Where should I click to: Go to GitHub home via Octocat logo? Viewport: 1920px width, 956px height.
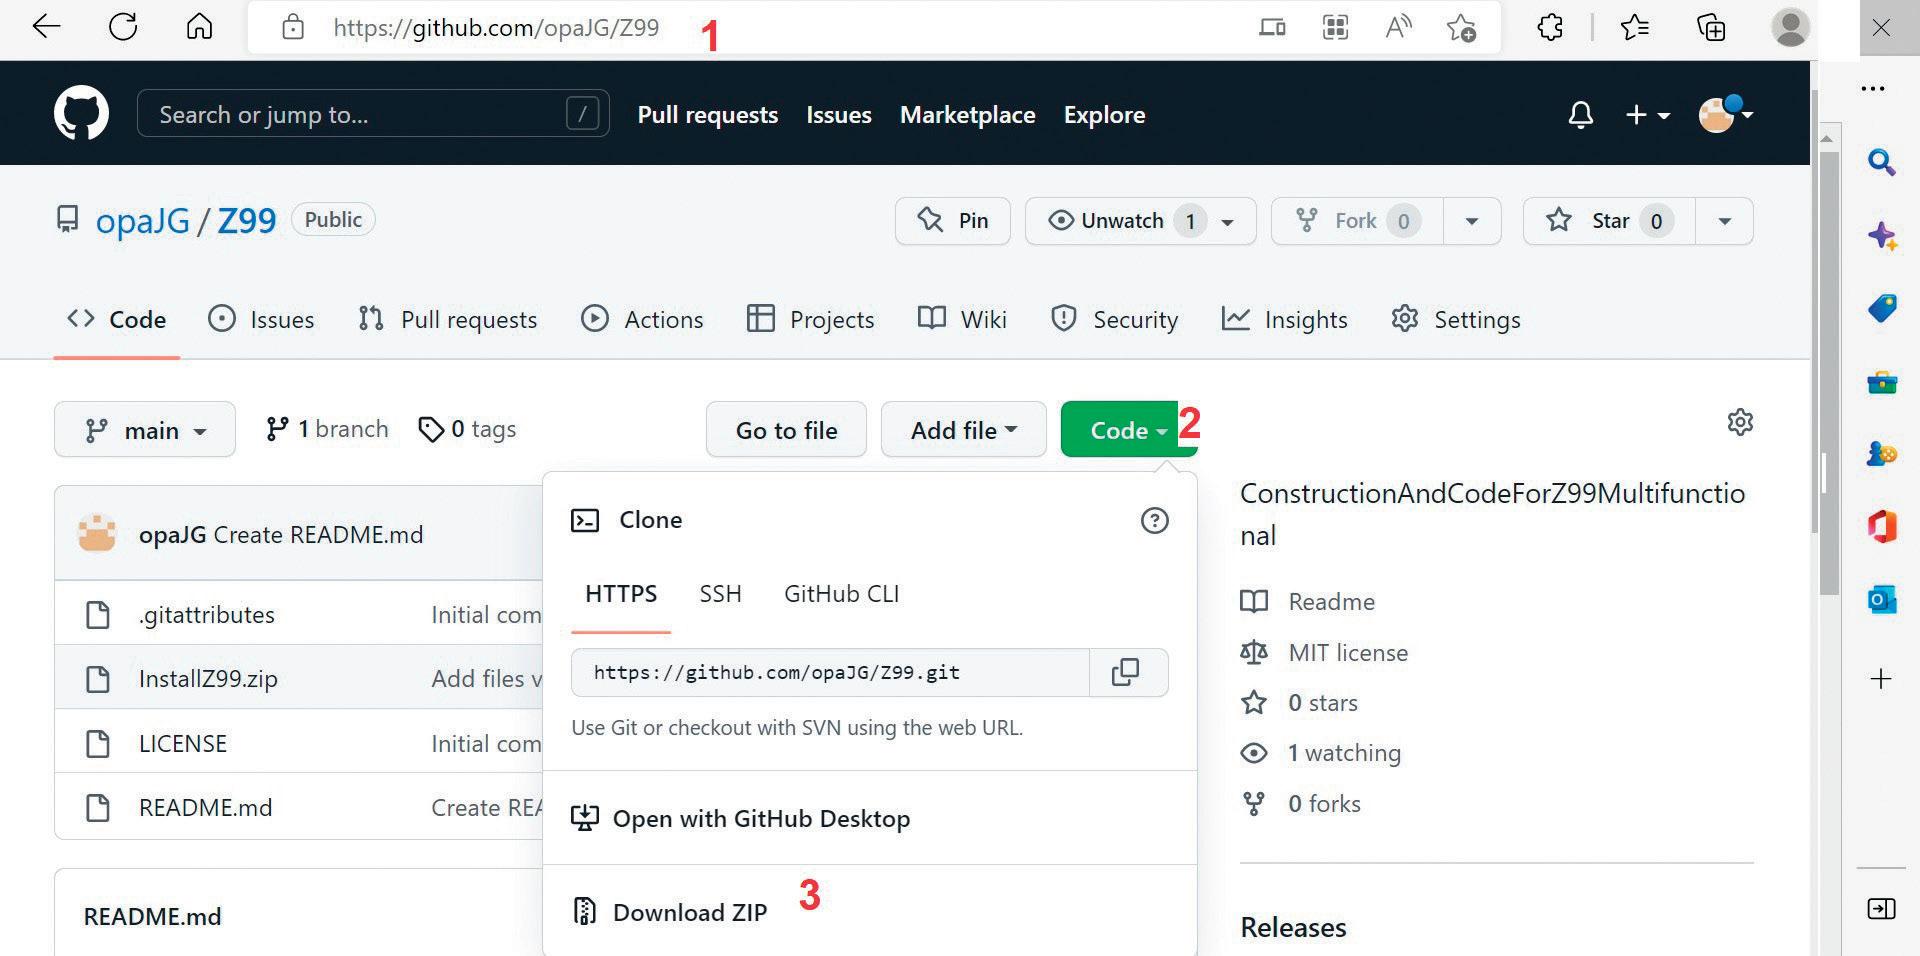click(81, 113)
